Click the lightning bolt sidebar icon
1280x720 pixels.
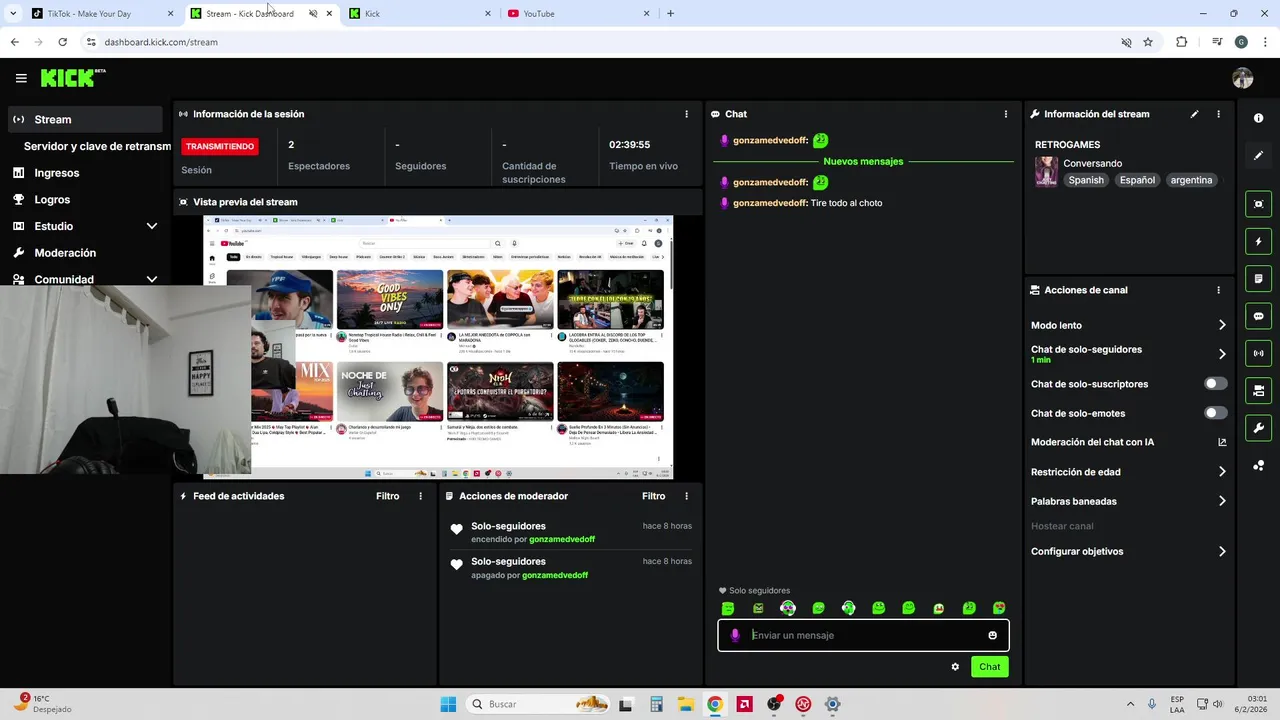click(1258, 241)
